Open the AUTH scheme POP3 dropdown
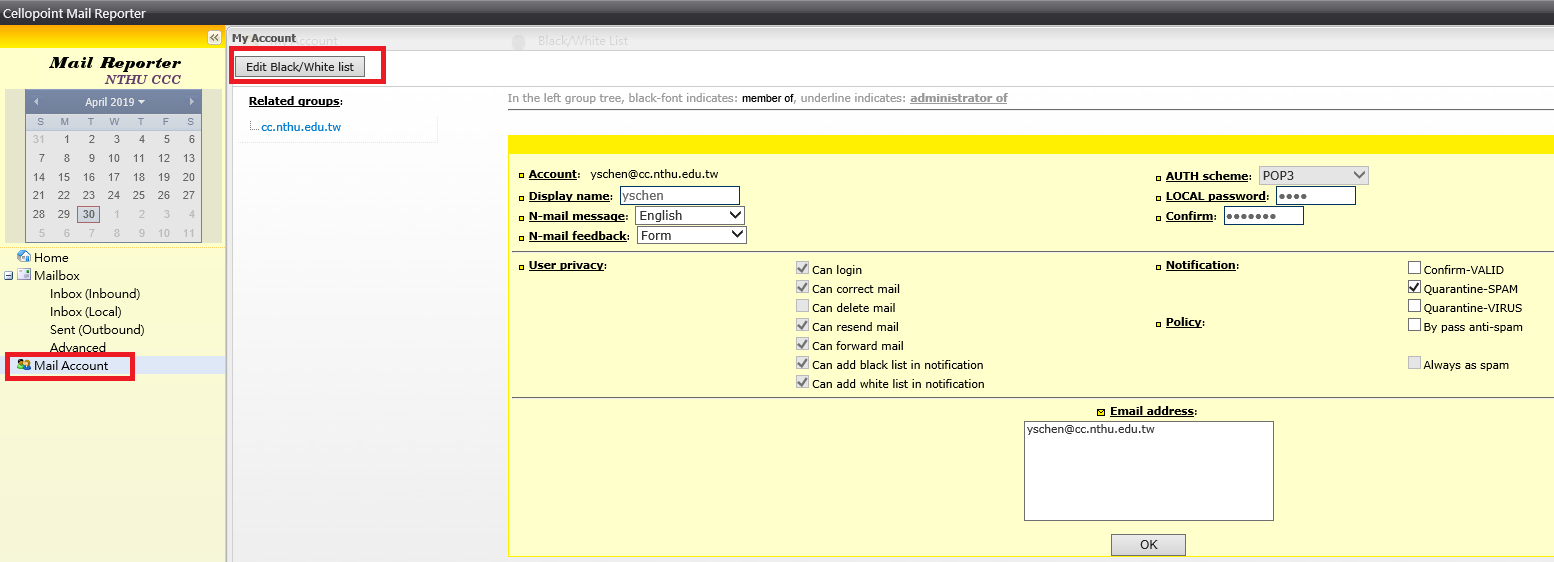This screenshot has height=562, width=1554. pyautogui.click(x=1313, y=176)
